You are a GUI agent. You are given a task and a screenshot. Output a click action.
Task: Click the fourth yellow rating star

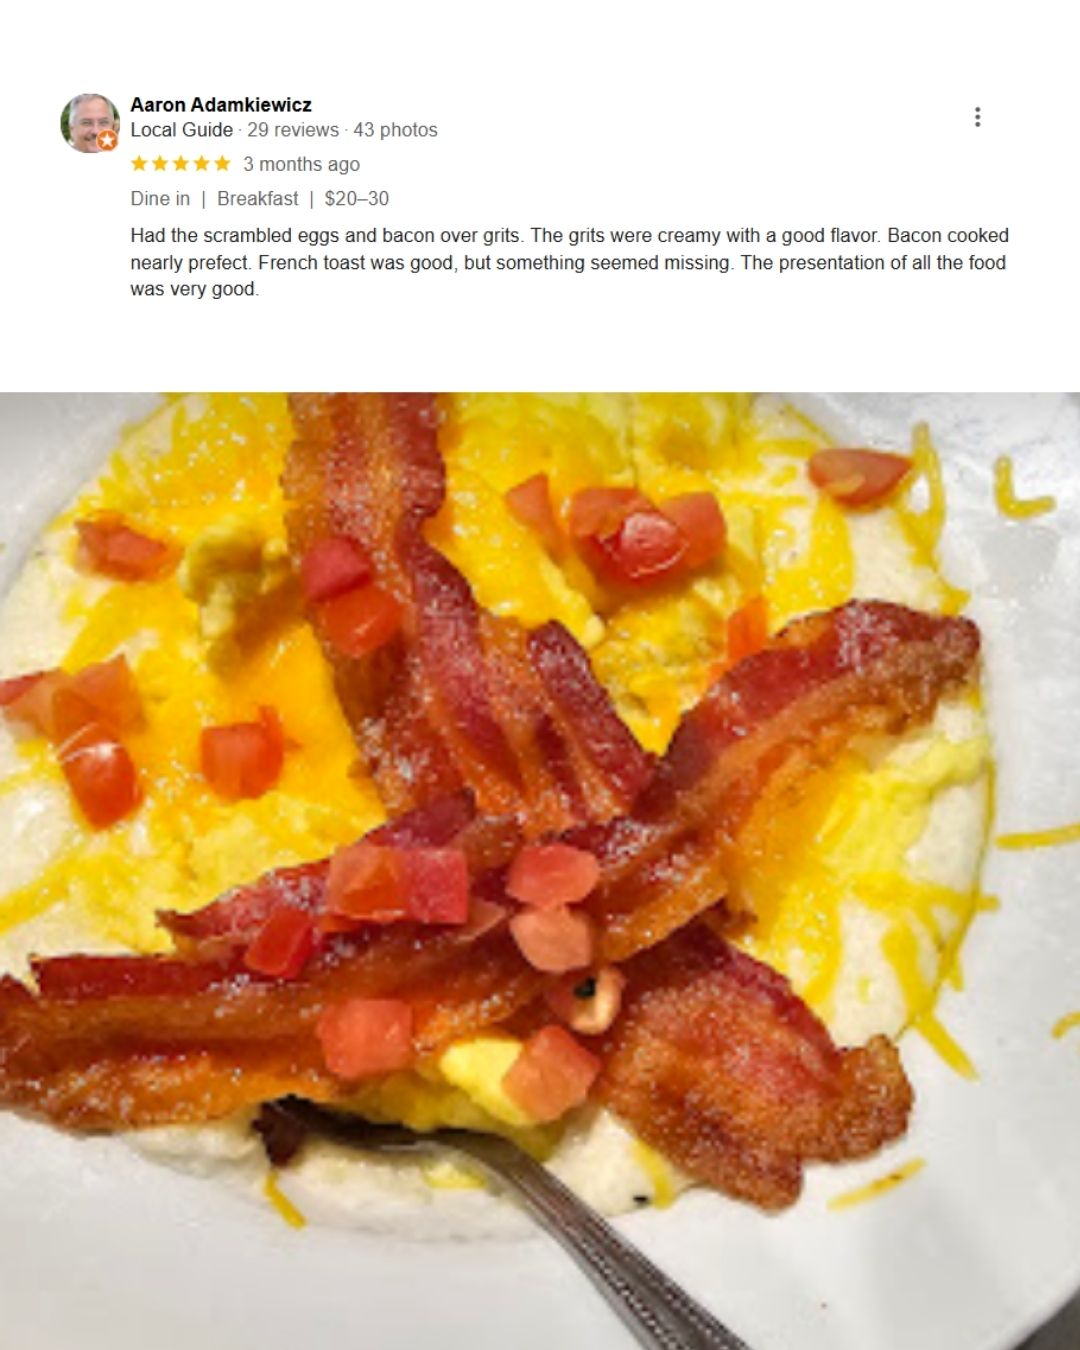201,163
